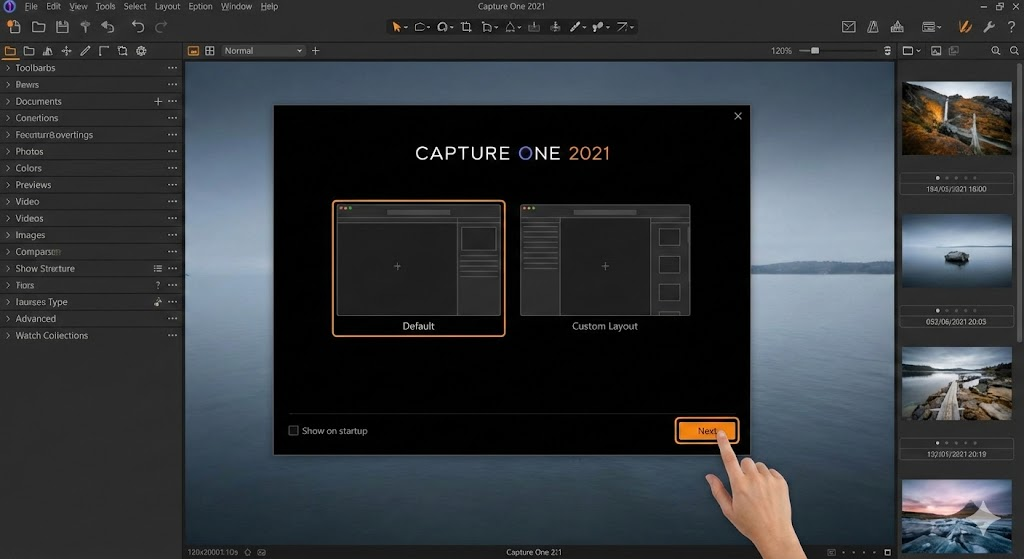Open the Normal dropdown menu
Screen dimensions: 1024x559
[263, 50]
